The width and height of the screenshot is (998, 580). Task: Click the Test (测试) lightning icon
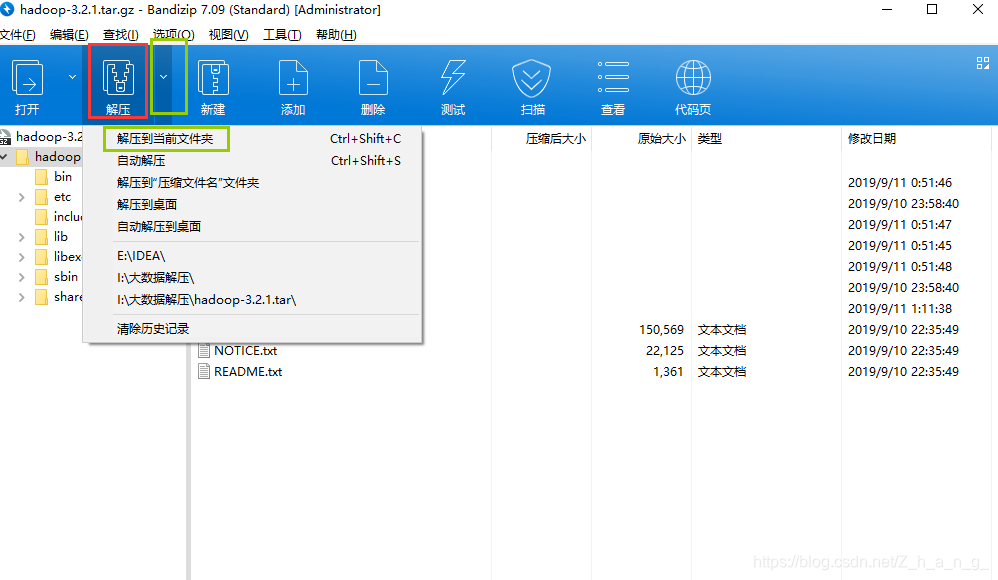[x=453, y=79]
